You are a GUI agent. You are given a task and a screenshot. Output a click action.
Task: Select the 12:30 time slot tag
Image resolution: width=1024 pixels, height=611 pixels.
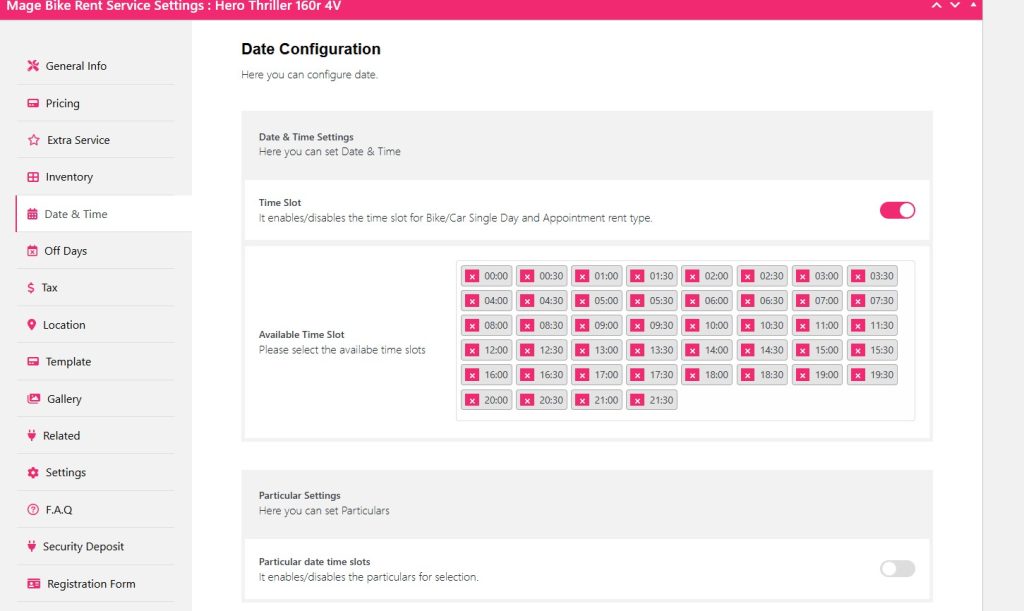pyautogui.click(x=550, y=350)
